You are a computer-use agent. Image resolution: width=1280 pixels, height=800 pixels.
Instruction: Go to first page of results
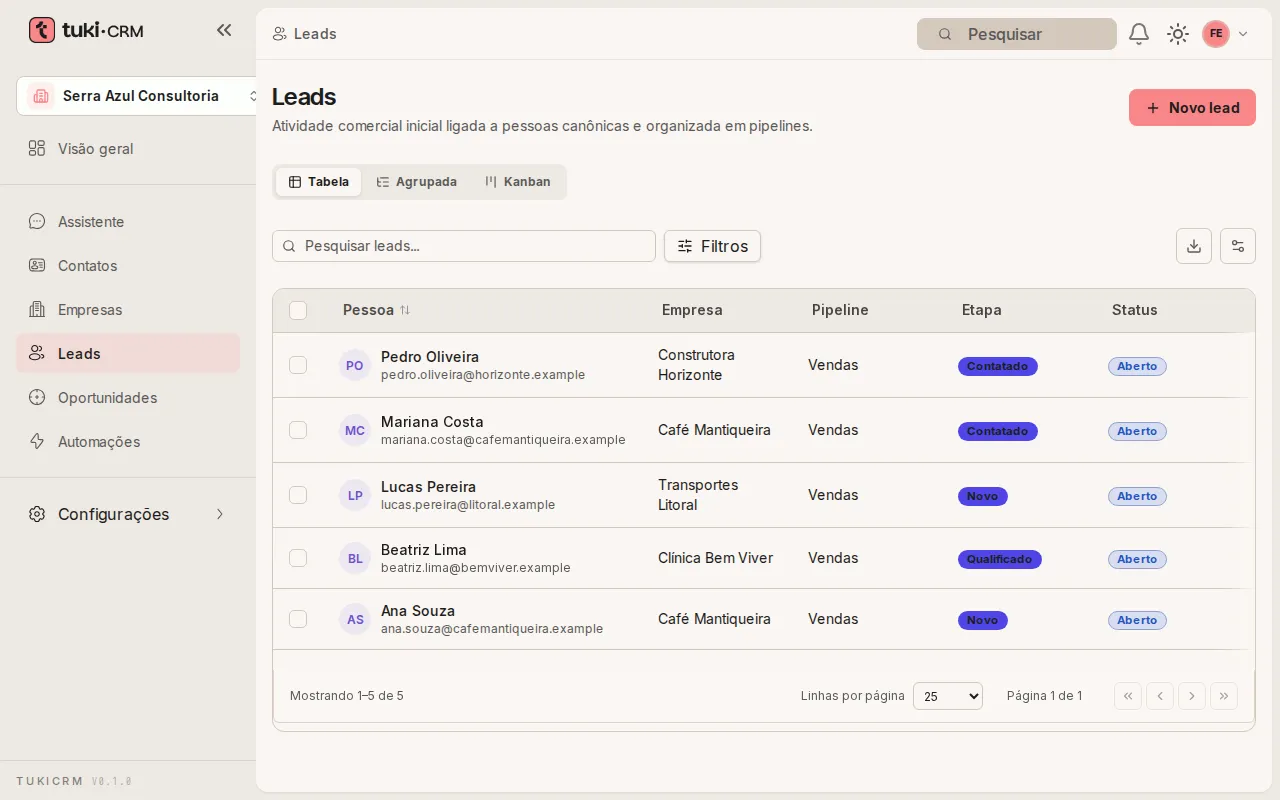[x=1128, y=696]
